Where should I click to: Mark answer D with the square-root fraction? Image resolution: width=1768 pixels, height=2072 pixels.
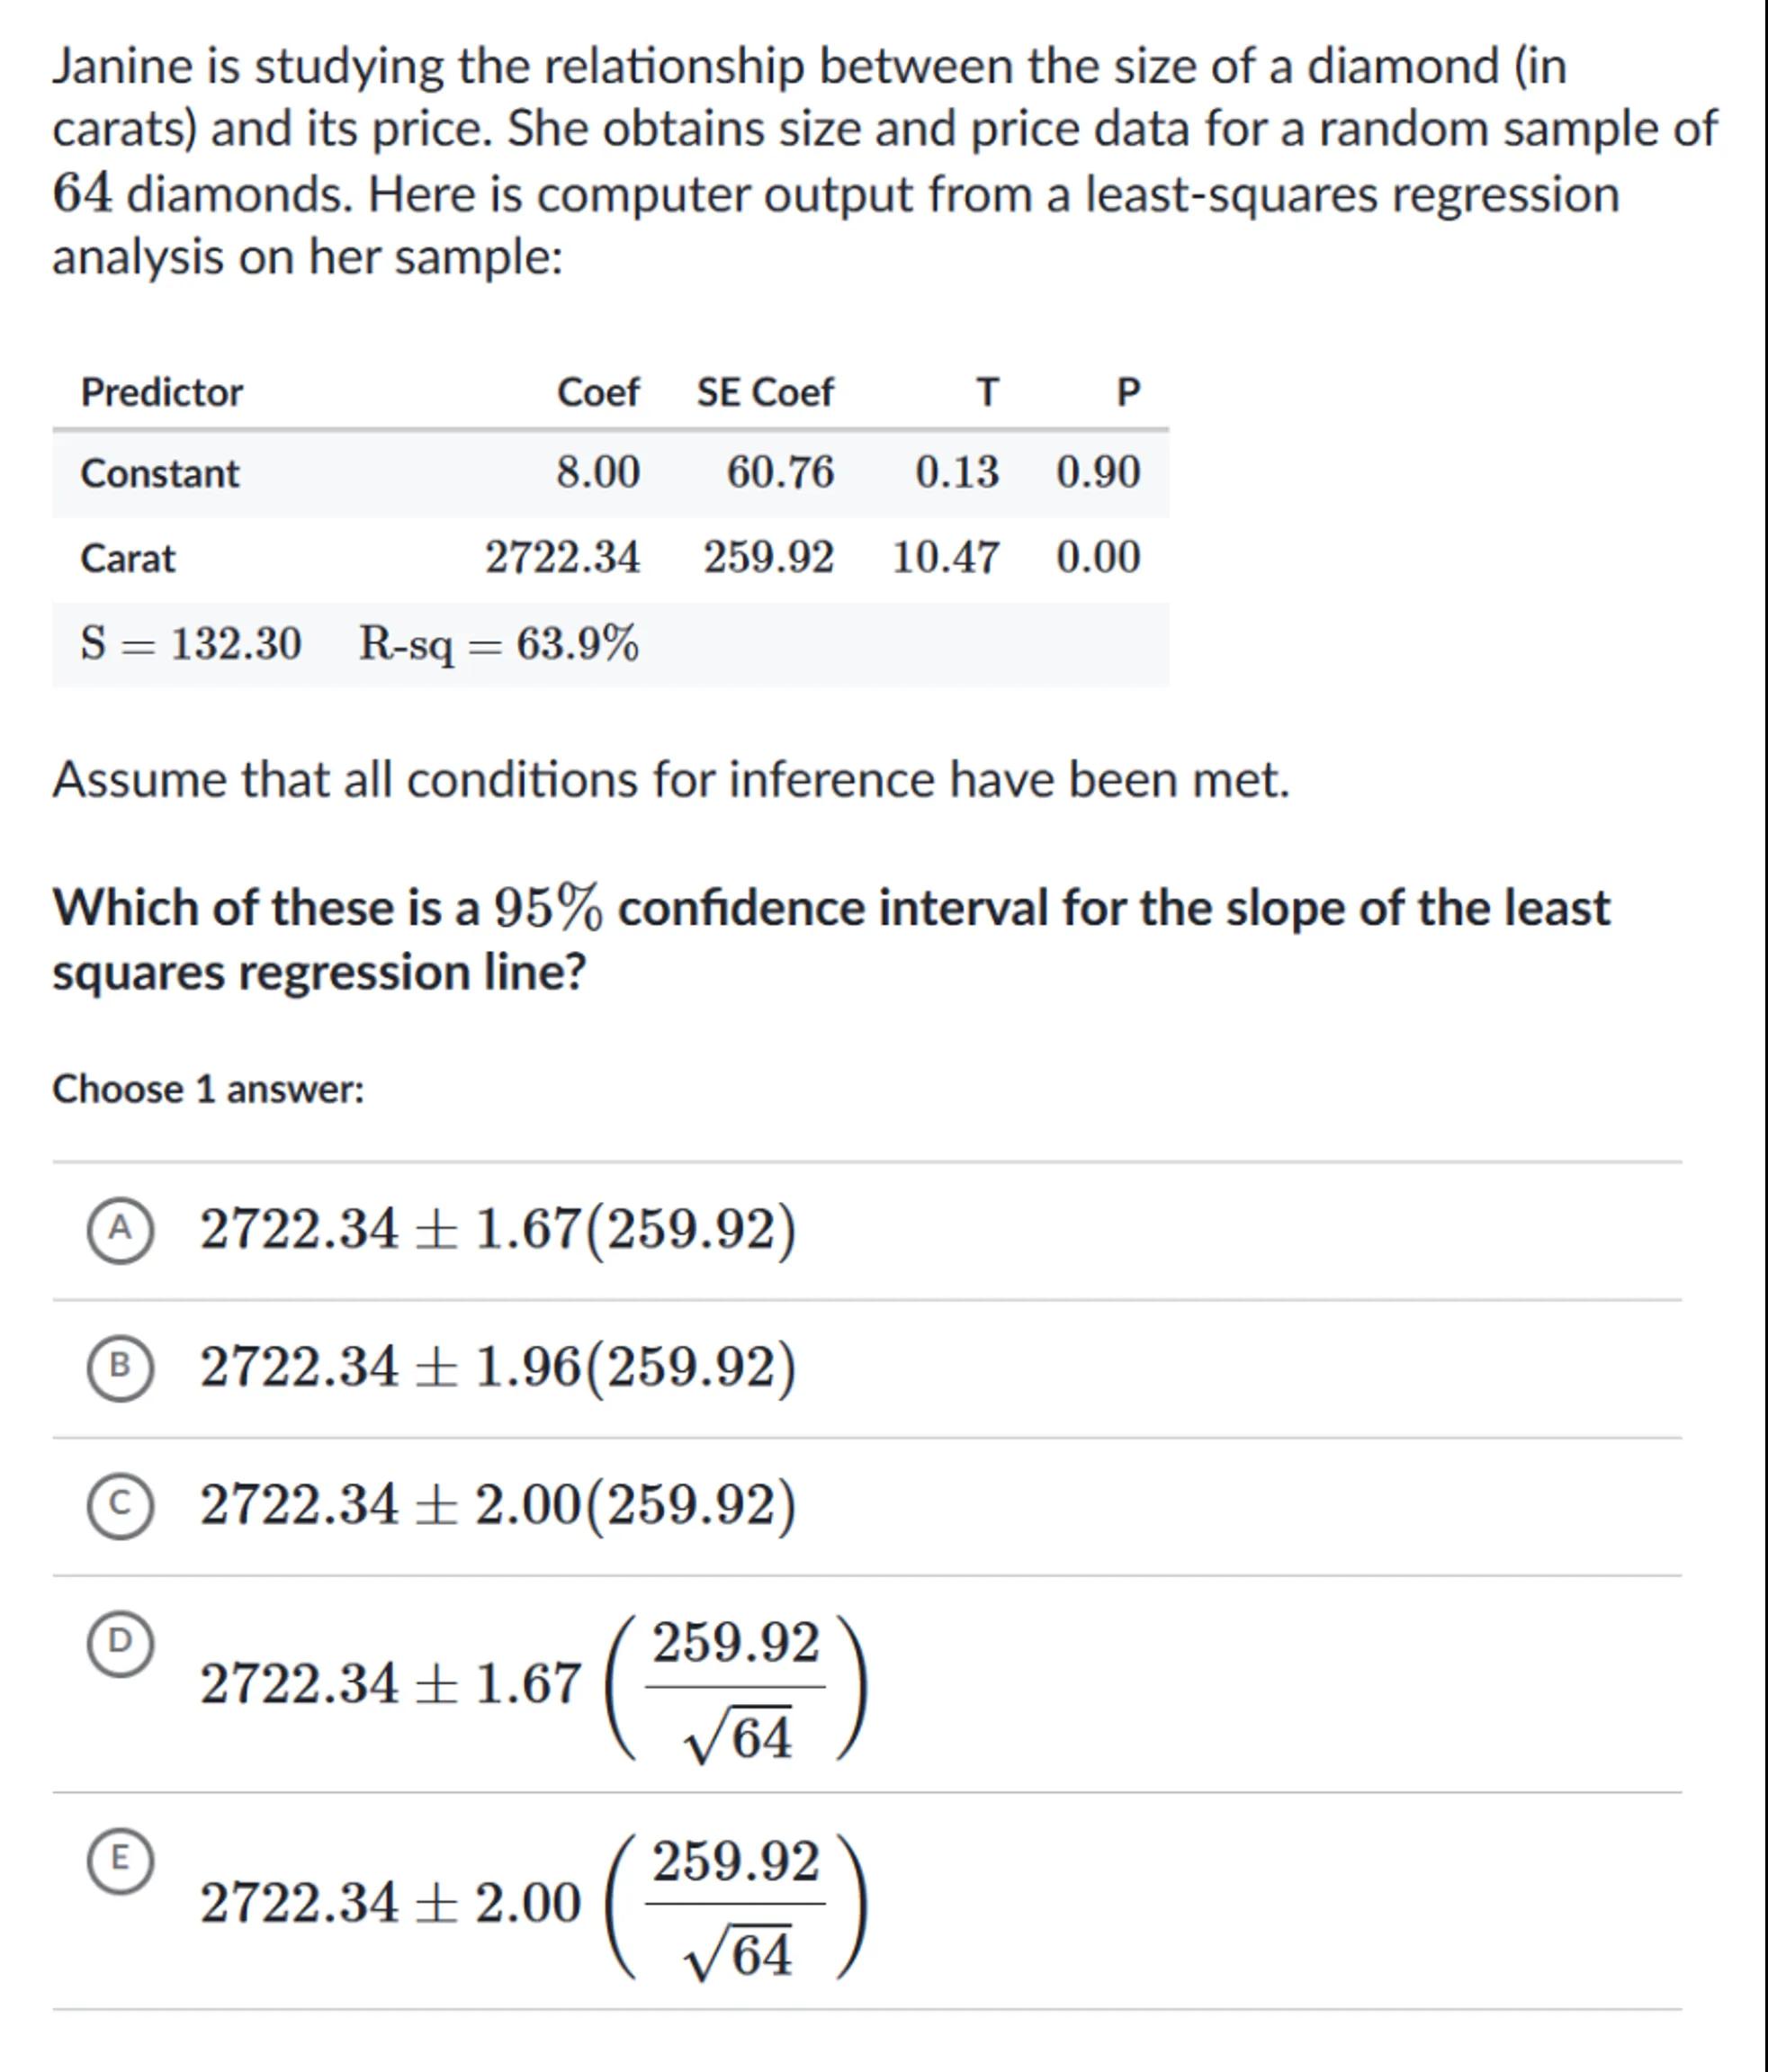click(120, 1643)
